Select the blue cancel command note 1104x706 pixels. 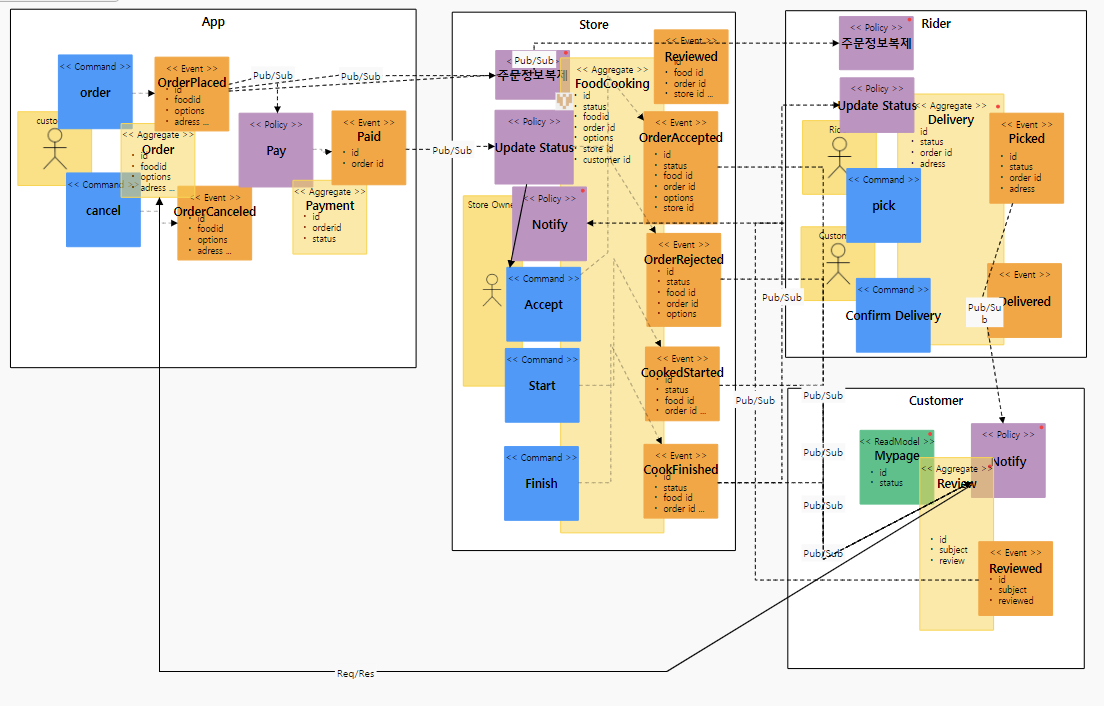tap(103, 210)
